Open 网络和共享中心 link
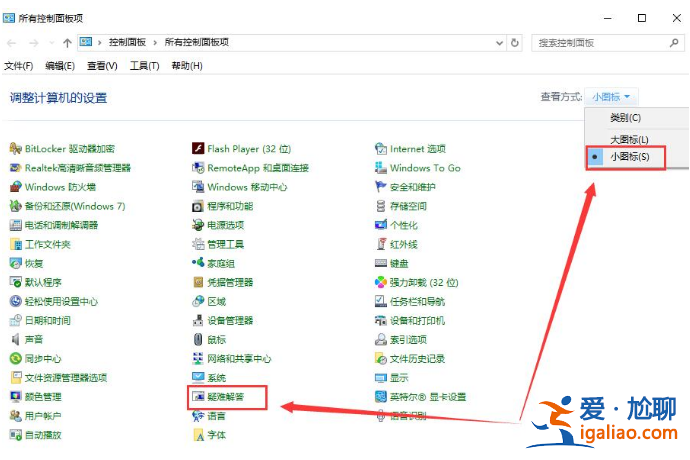690x460 pixels. coord(239,359)
